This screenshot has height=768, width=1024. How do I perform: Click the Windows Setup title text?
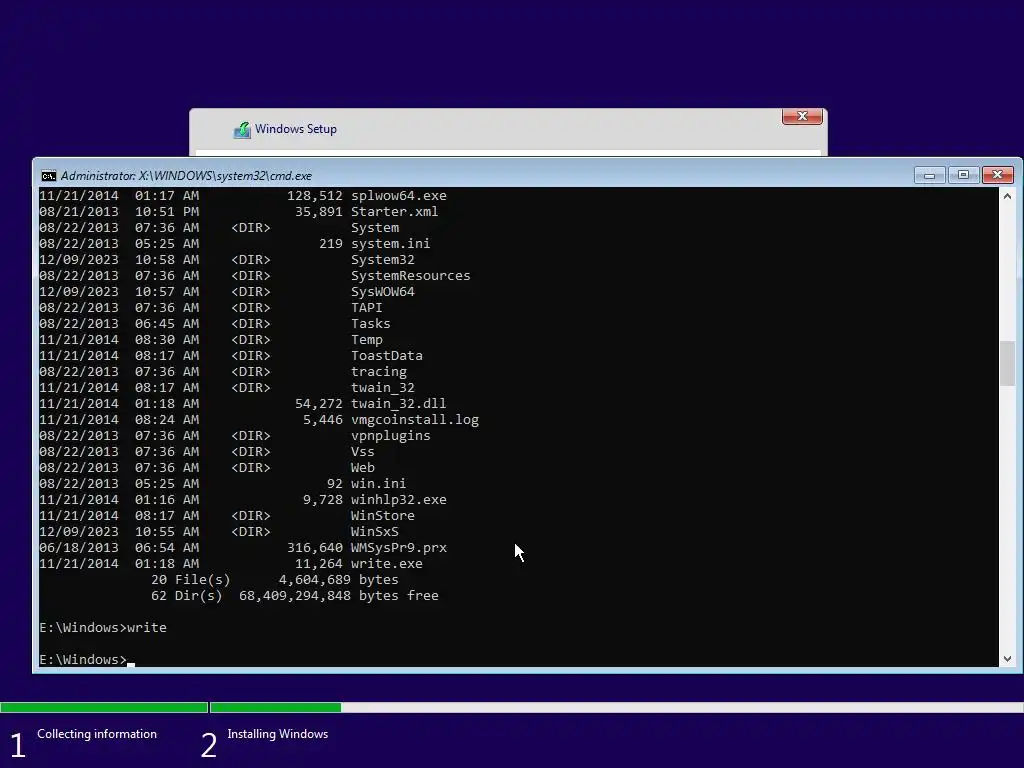[x=296, y=129]
